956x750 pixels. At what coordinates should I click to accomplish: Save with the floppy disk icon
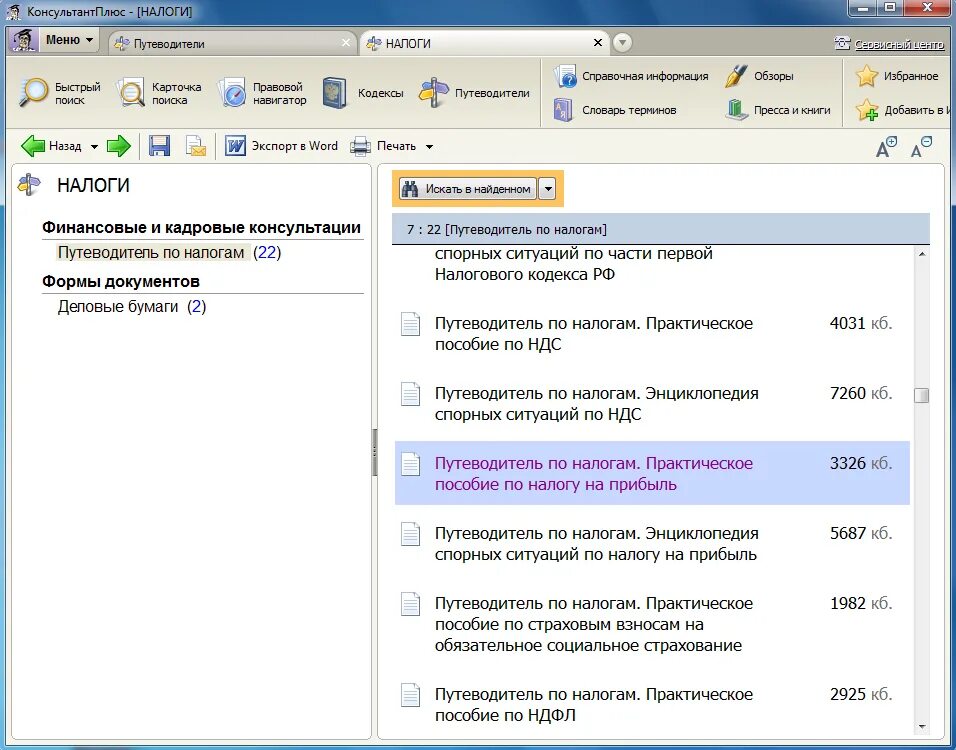159,146
